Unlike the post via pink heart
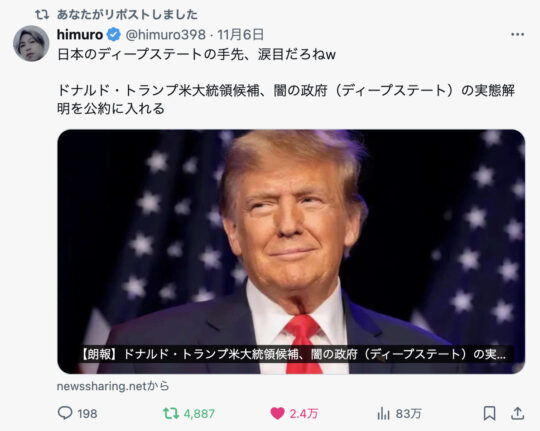Image resolution: width=540 pixels, height=431 pixels. click(x=277, y=413)
